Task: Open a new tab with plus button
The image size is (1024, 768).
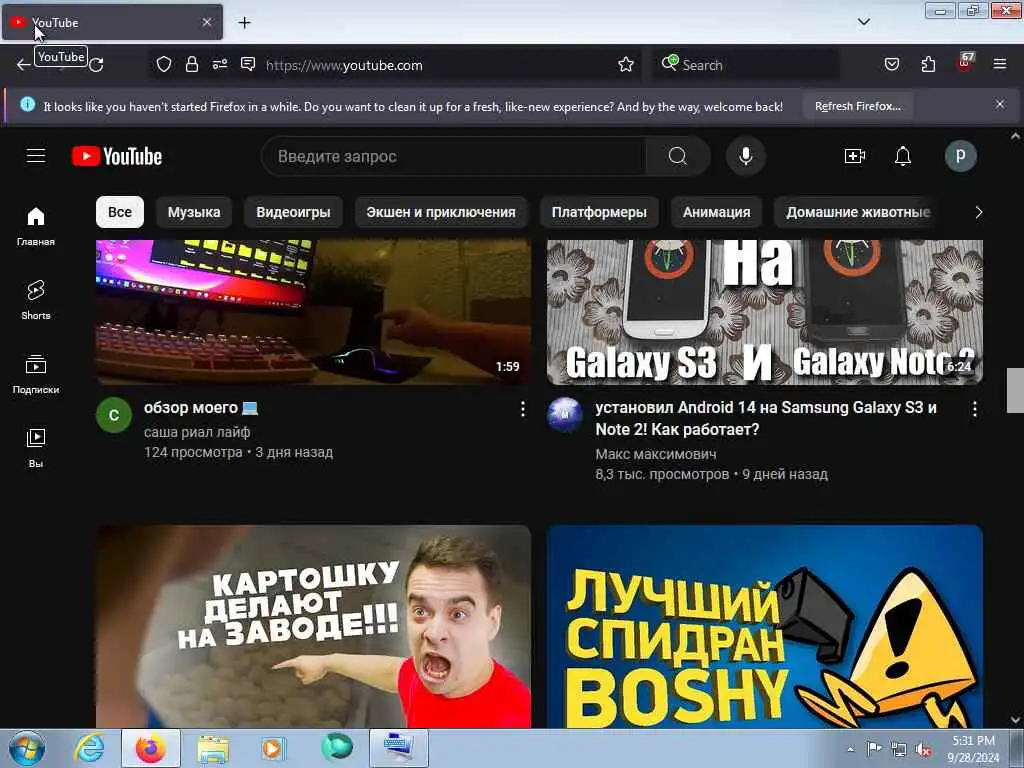Action: [x=244, y=22]
